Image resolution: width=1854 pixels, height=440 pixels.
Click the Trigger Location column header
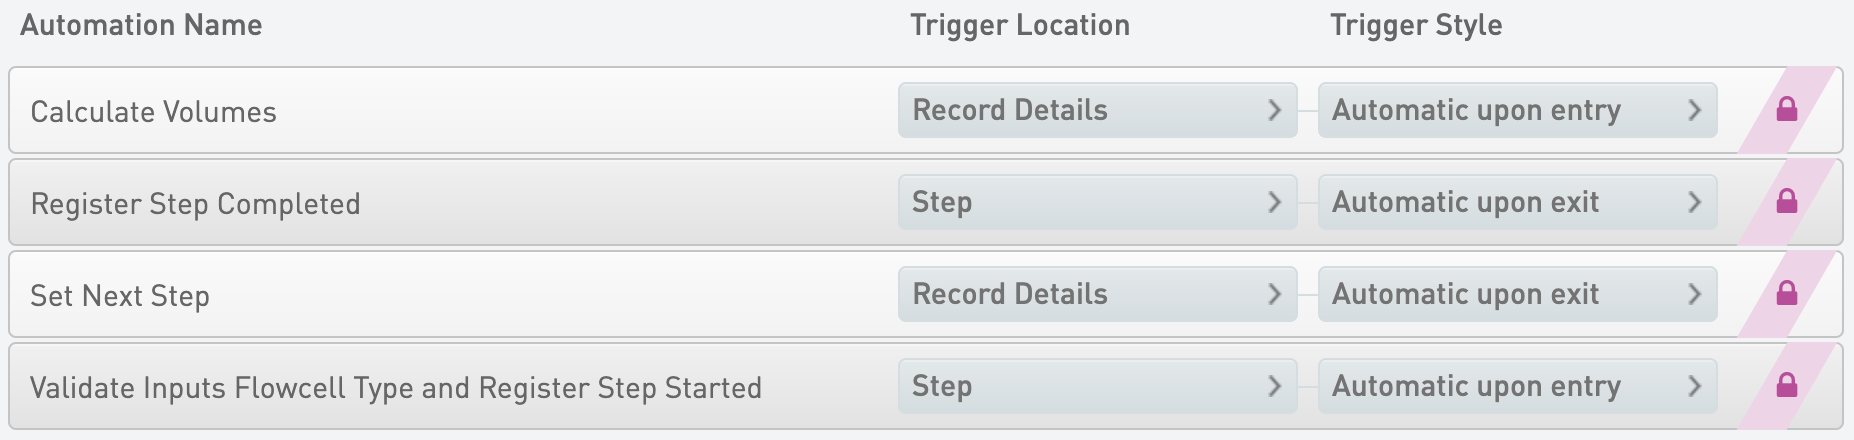[1020, 25]
